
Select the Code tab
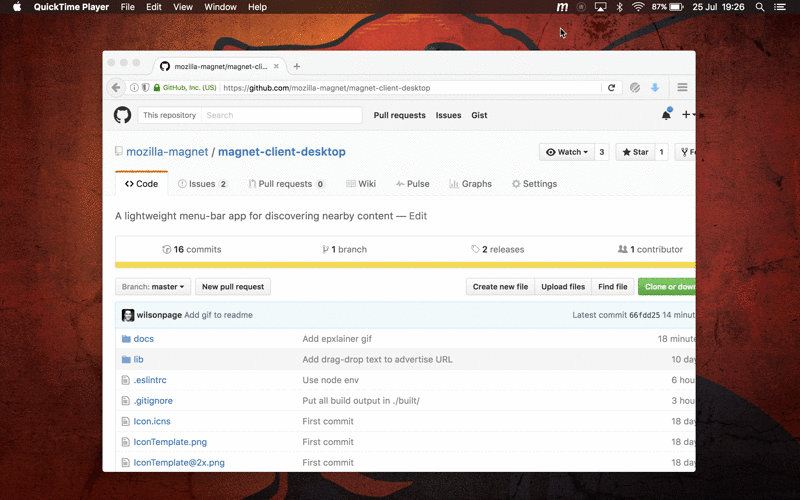pos(141,184)
